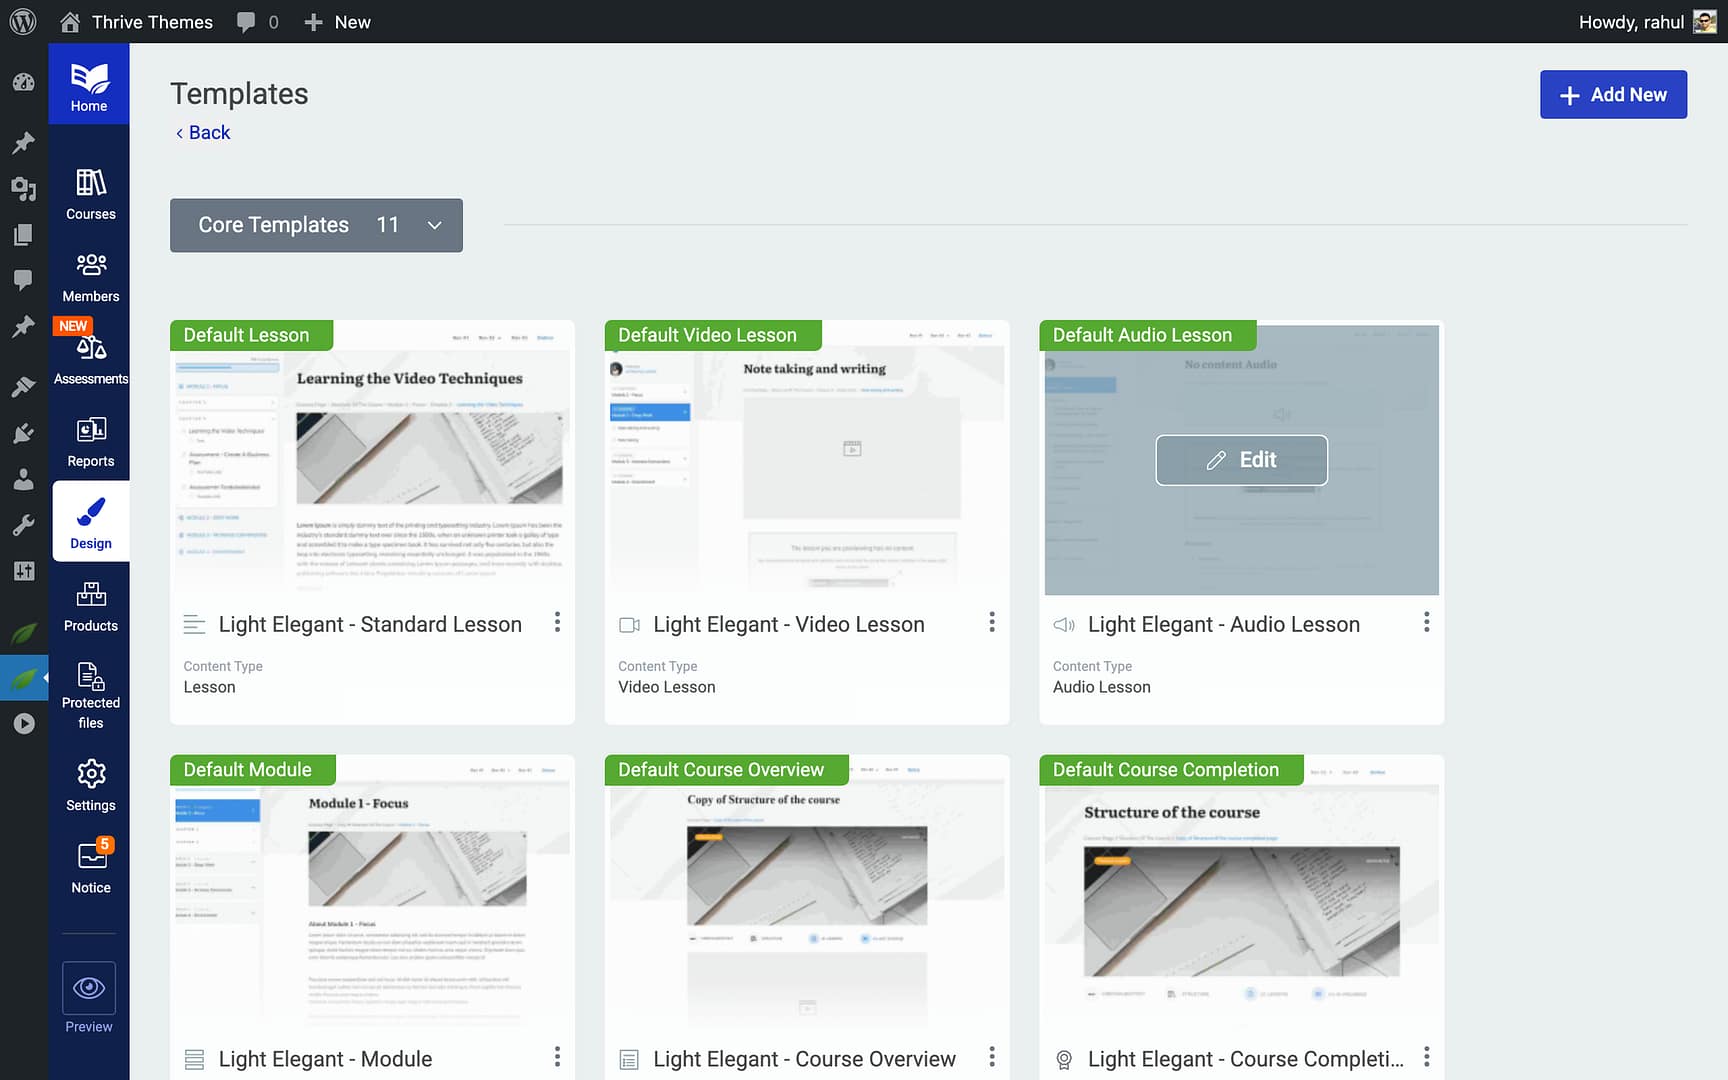The width and height of the screenshot is (1728, 1080).
Task: Open the Products section
Action: [x=90, y=606]
